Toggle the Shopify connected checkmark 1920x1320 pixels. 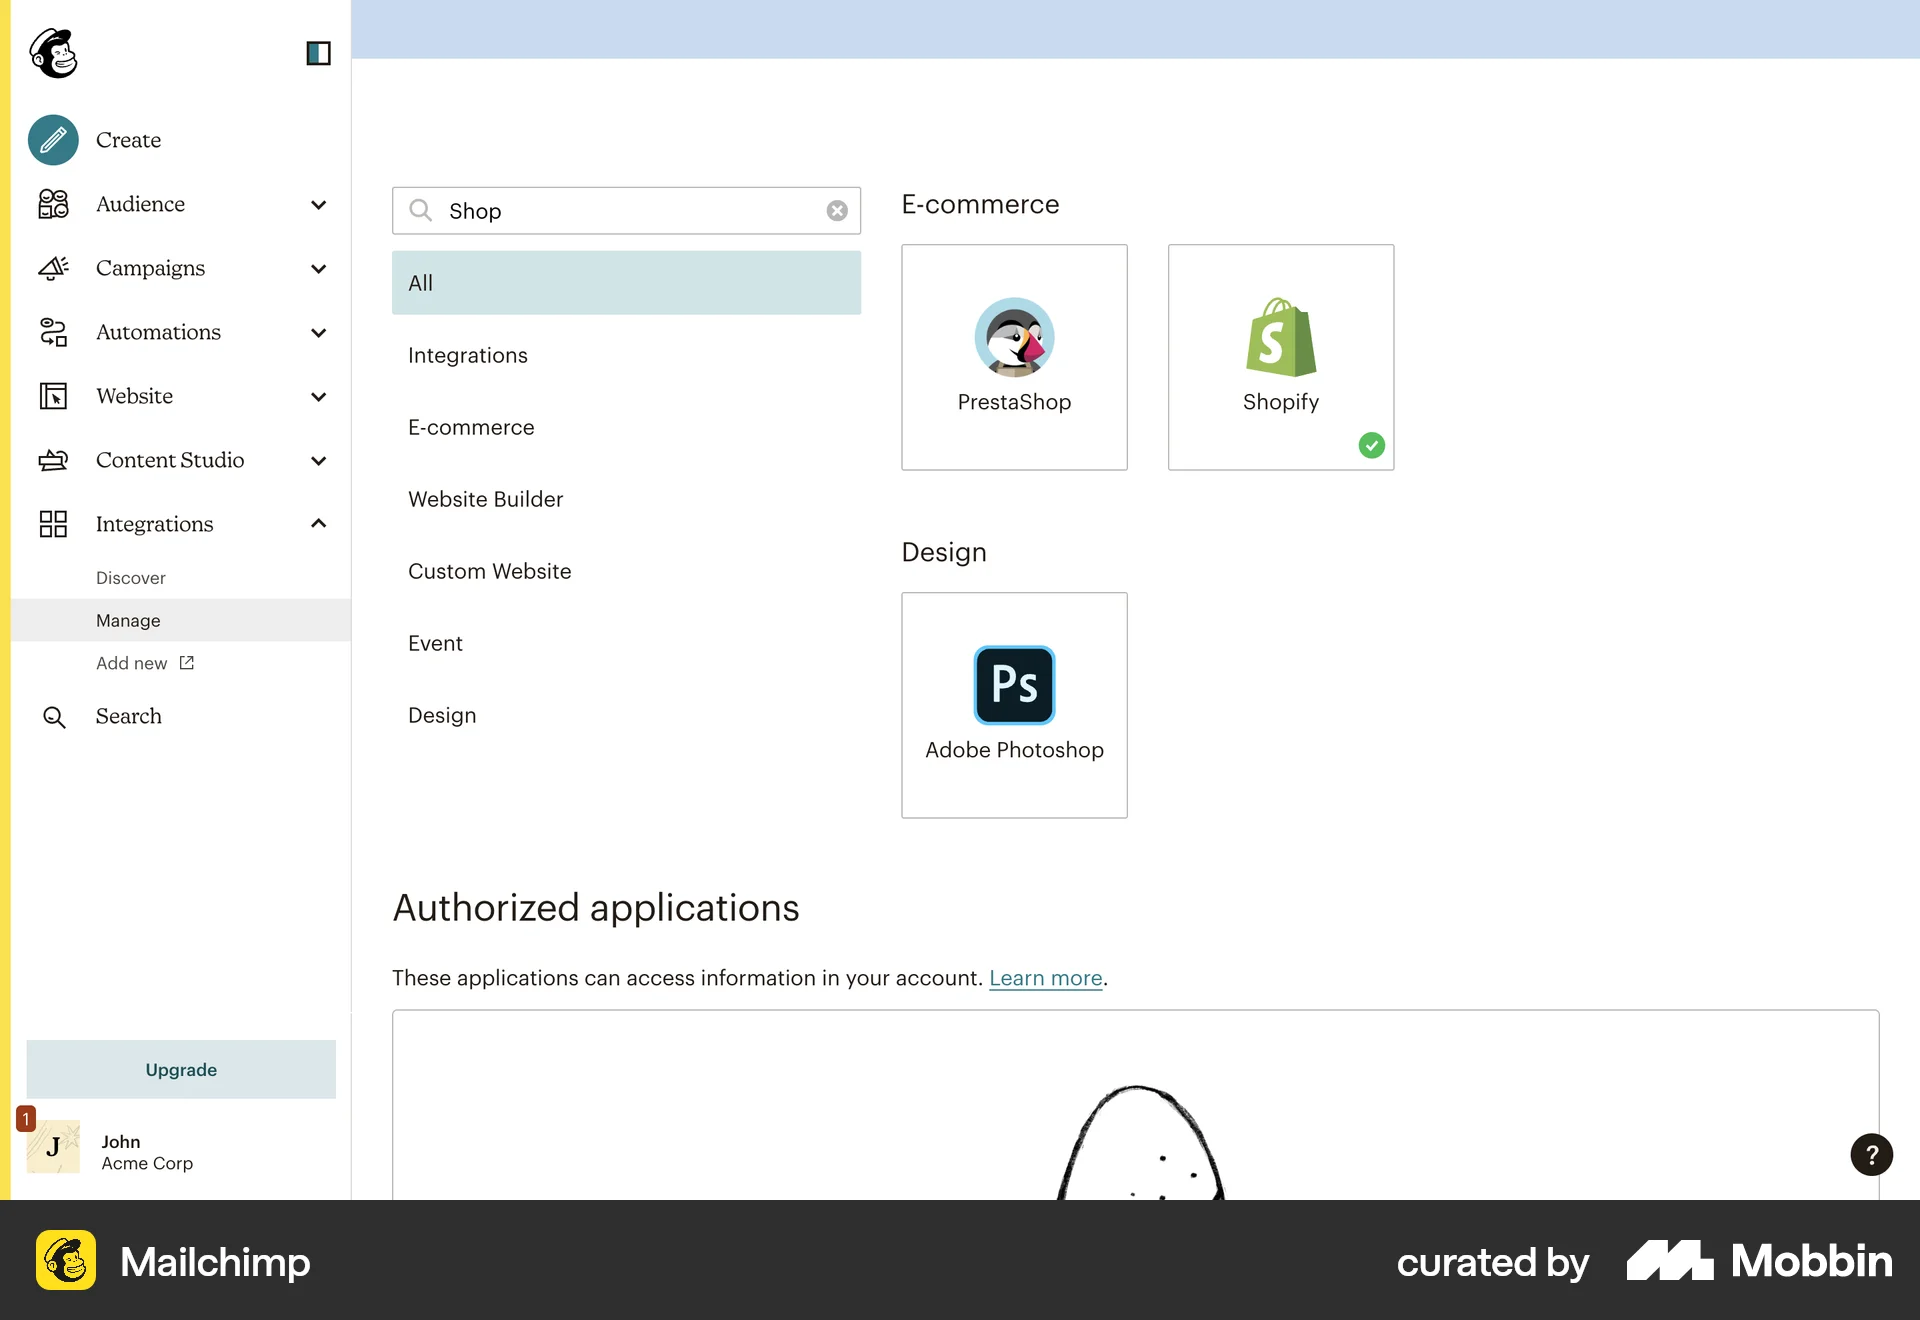(x=1371, y=446)
